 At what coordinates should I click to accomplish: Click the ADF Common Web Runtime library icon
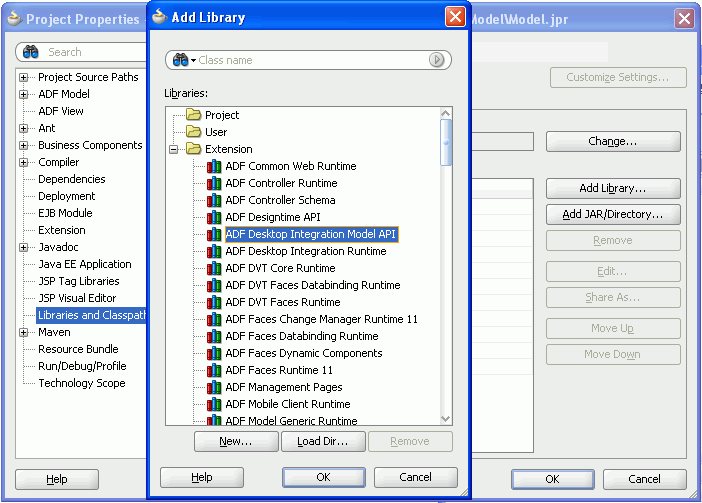coord(214,166)
